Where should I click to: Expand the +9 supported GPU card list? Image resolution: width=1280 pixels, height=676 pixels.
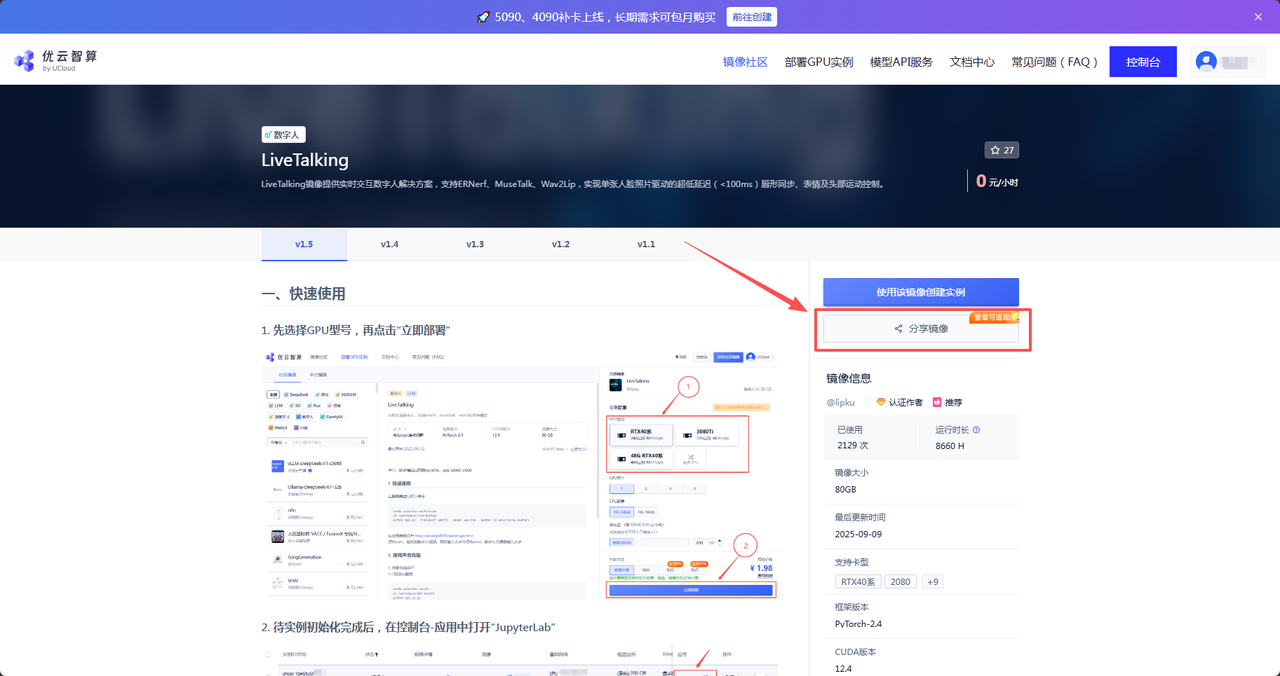pos(932,581)
